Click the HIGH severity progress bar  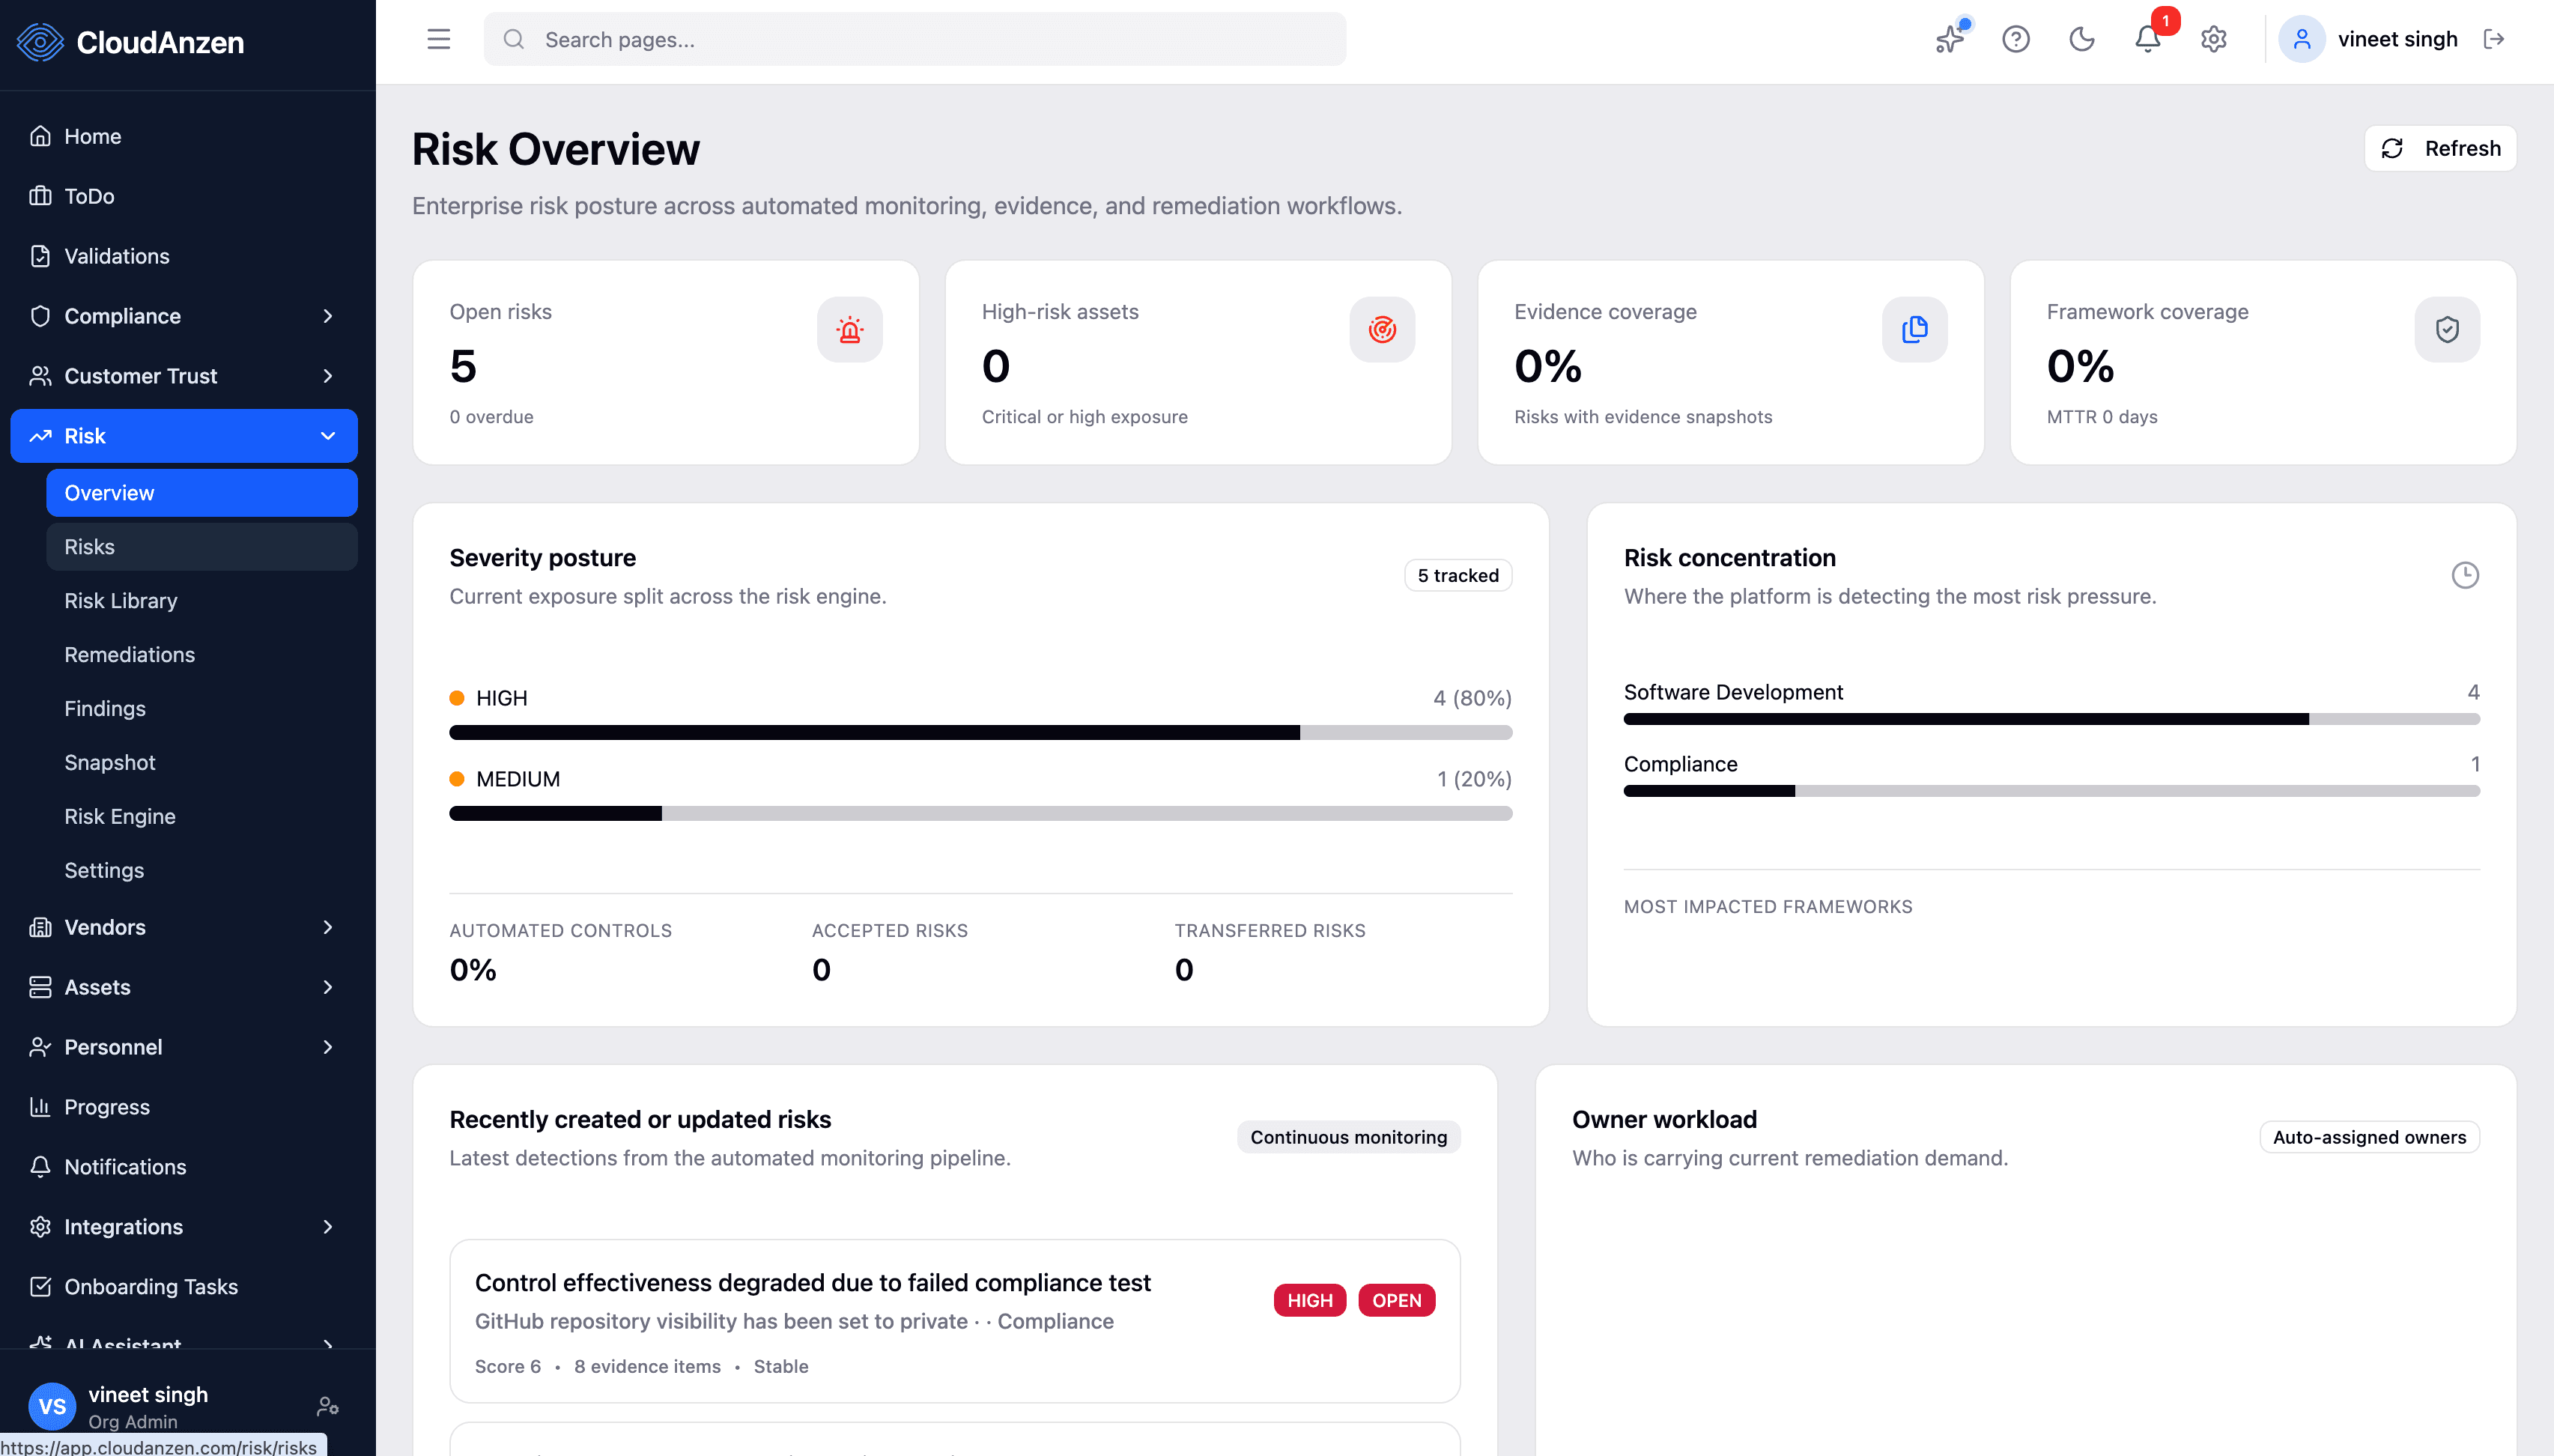pyautogui.click(x=980, y=733)
